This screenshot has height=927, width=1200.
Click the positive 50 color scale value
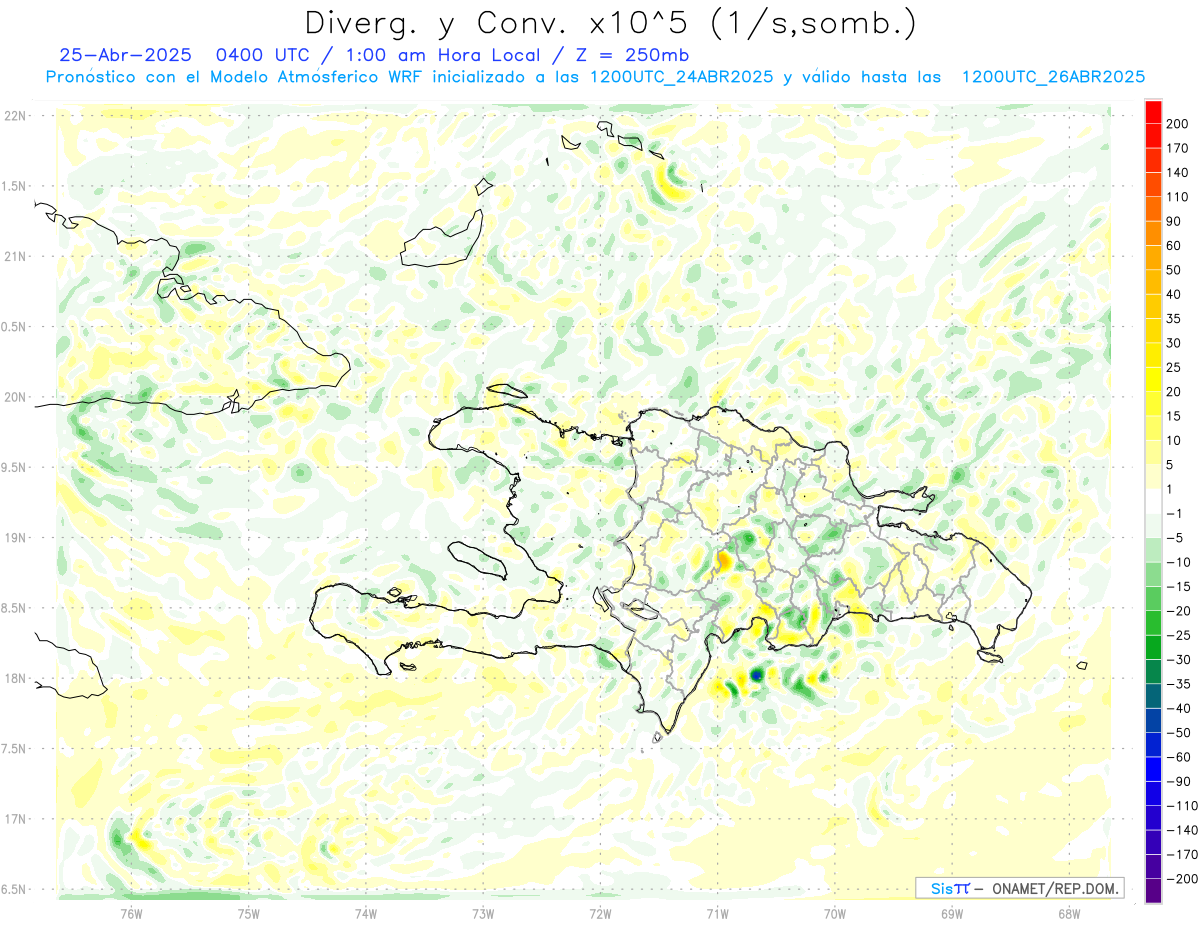pyautogui.click(x=1174, y=270)
